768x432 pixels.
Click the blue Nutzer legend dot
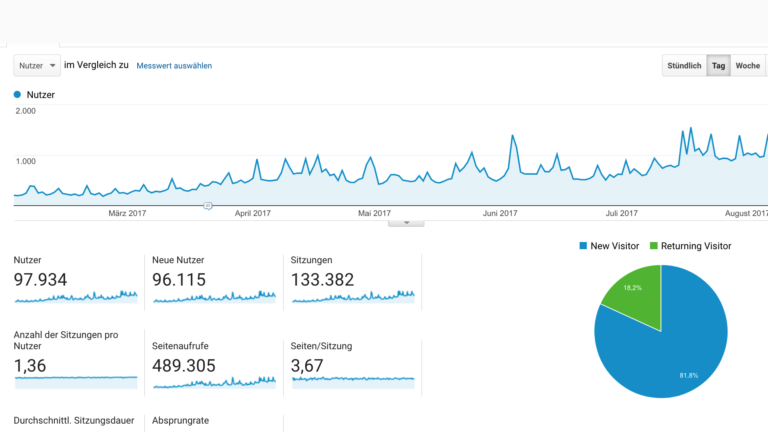point(17,94)
